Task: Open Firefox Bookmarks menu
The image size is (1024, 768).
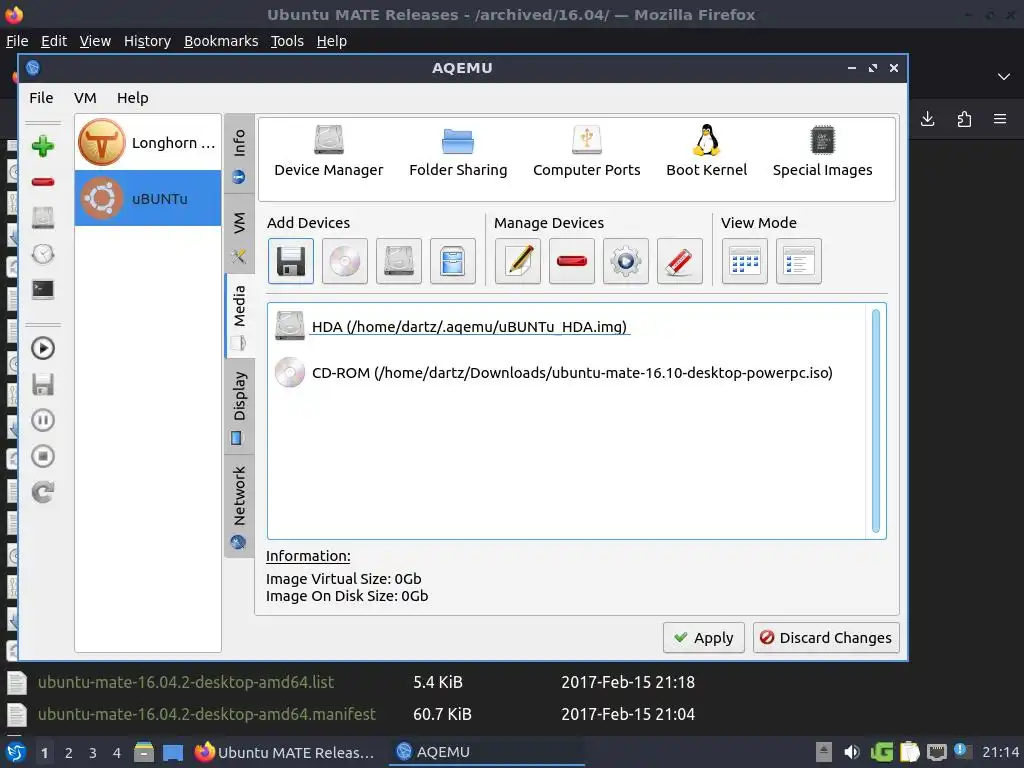Action: tap(221, 41)
